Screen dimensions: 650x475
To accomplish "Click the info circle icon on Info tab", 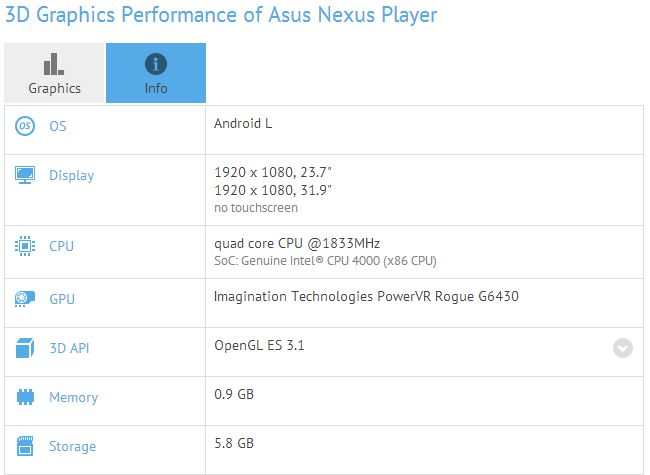I will click(156, 63).
